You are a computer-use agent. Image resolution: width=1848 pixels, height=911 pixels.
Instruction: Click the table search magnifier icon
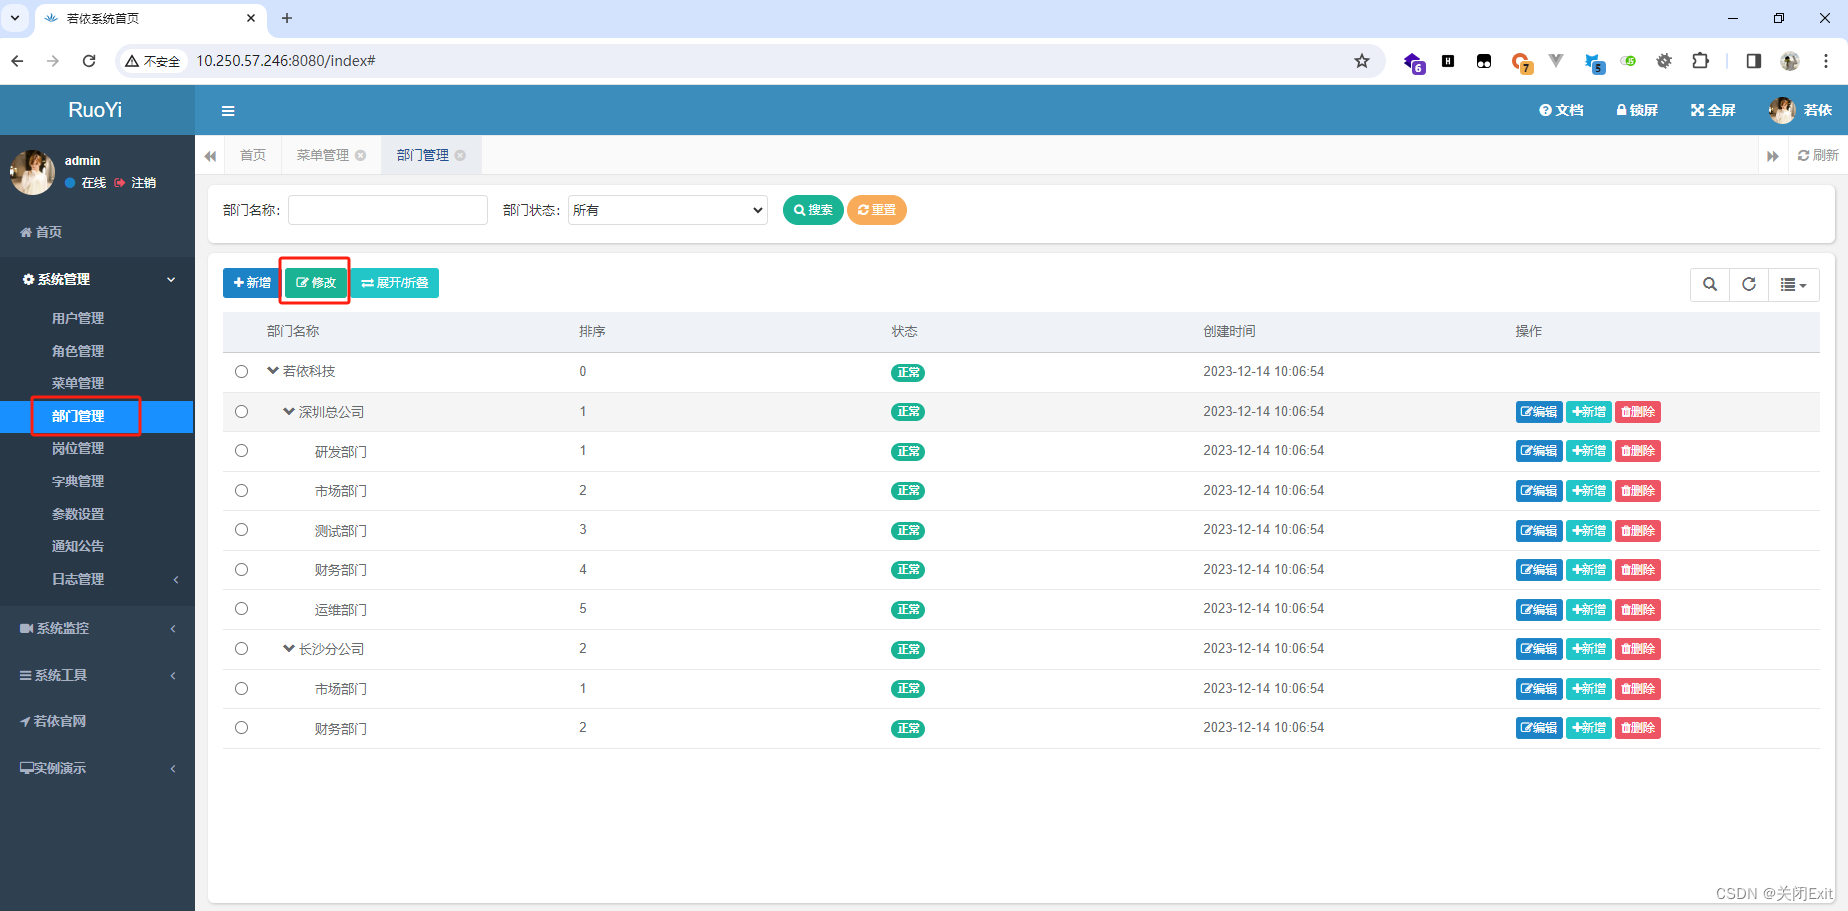(1709, 284)
